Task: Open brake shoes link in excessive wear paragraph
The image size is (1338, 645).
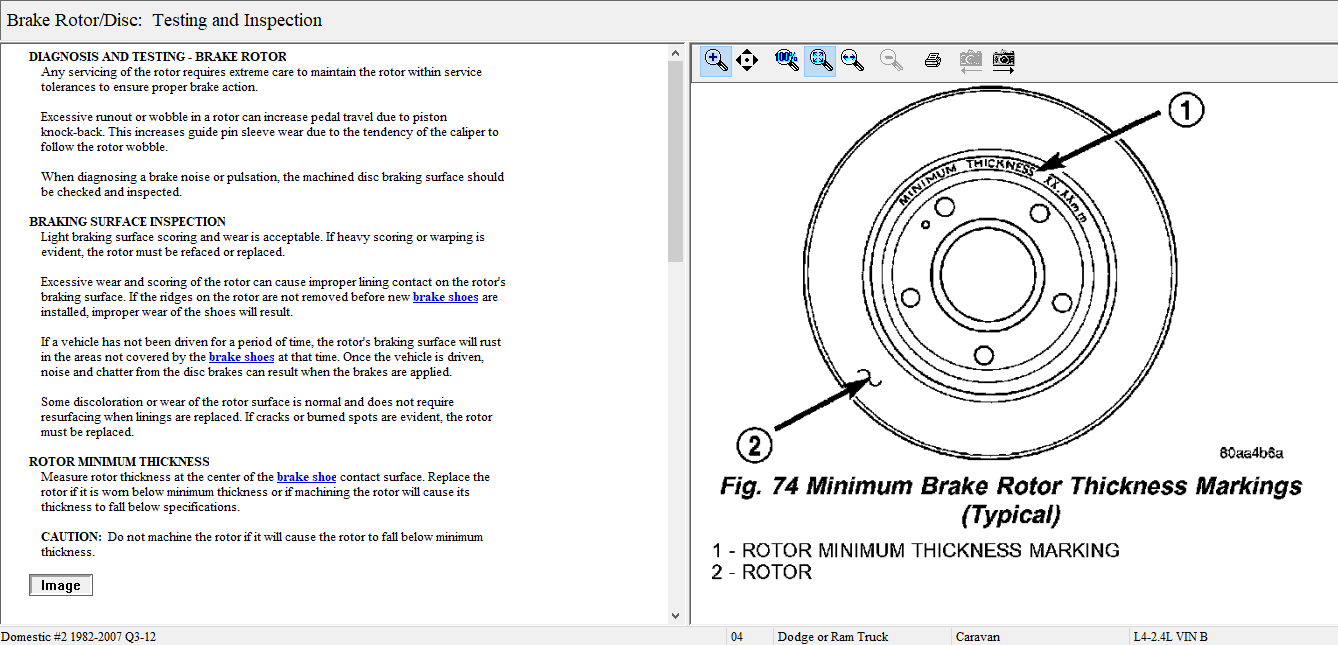Action: (445, 297)
